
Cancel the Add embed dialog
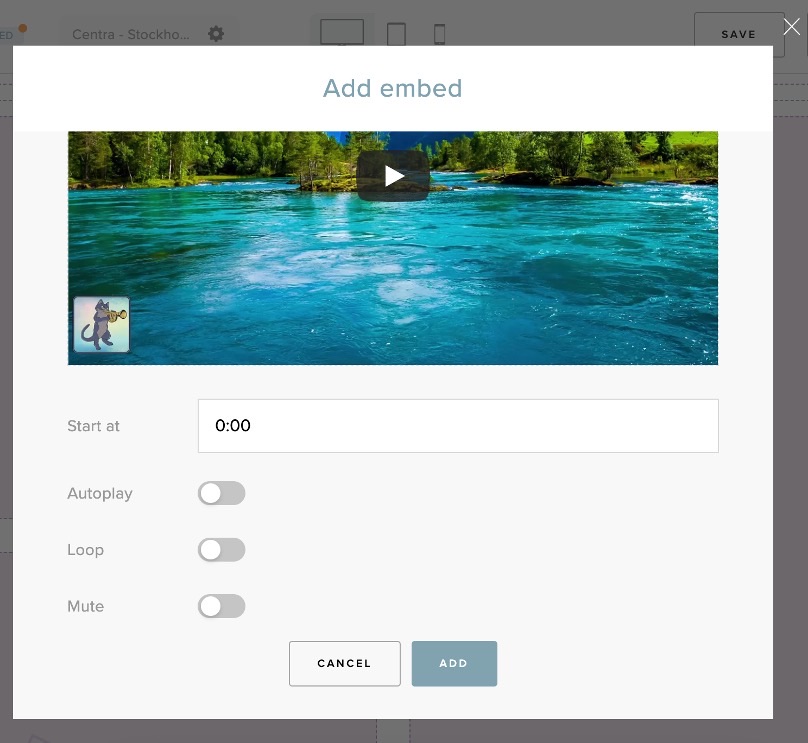(x=345, y=664)
